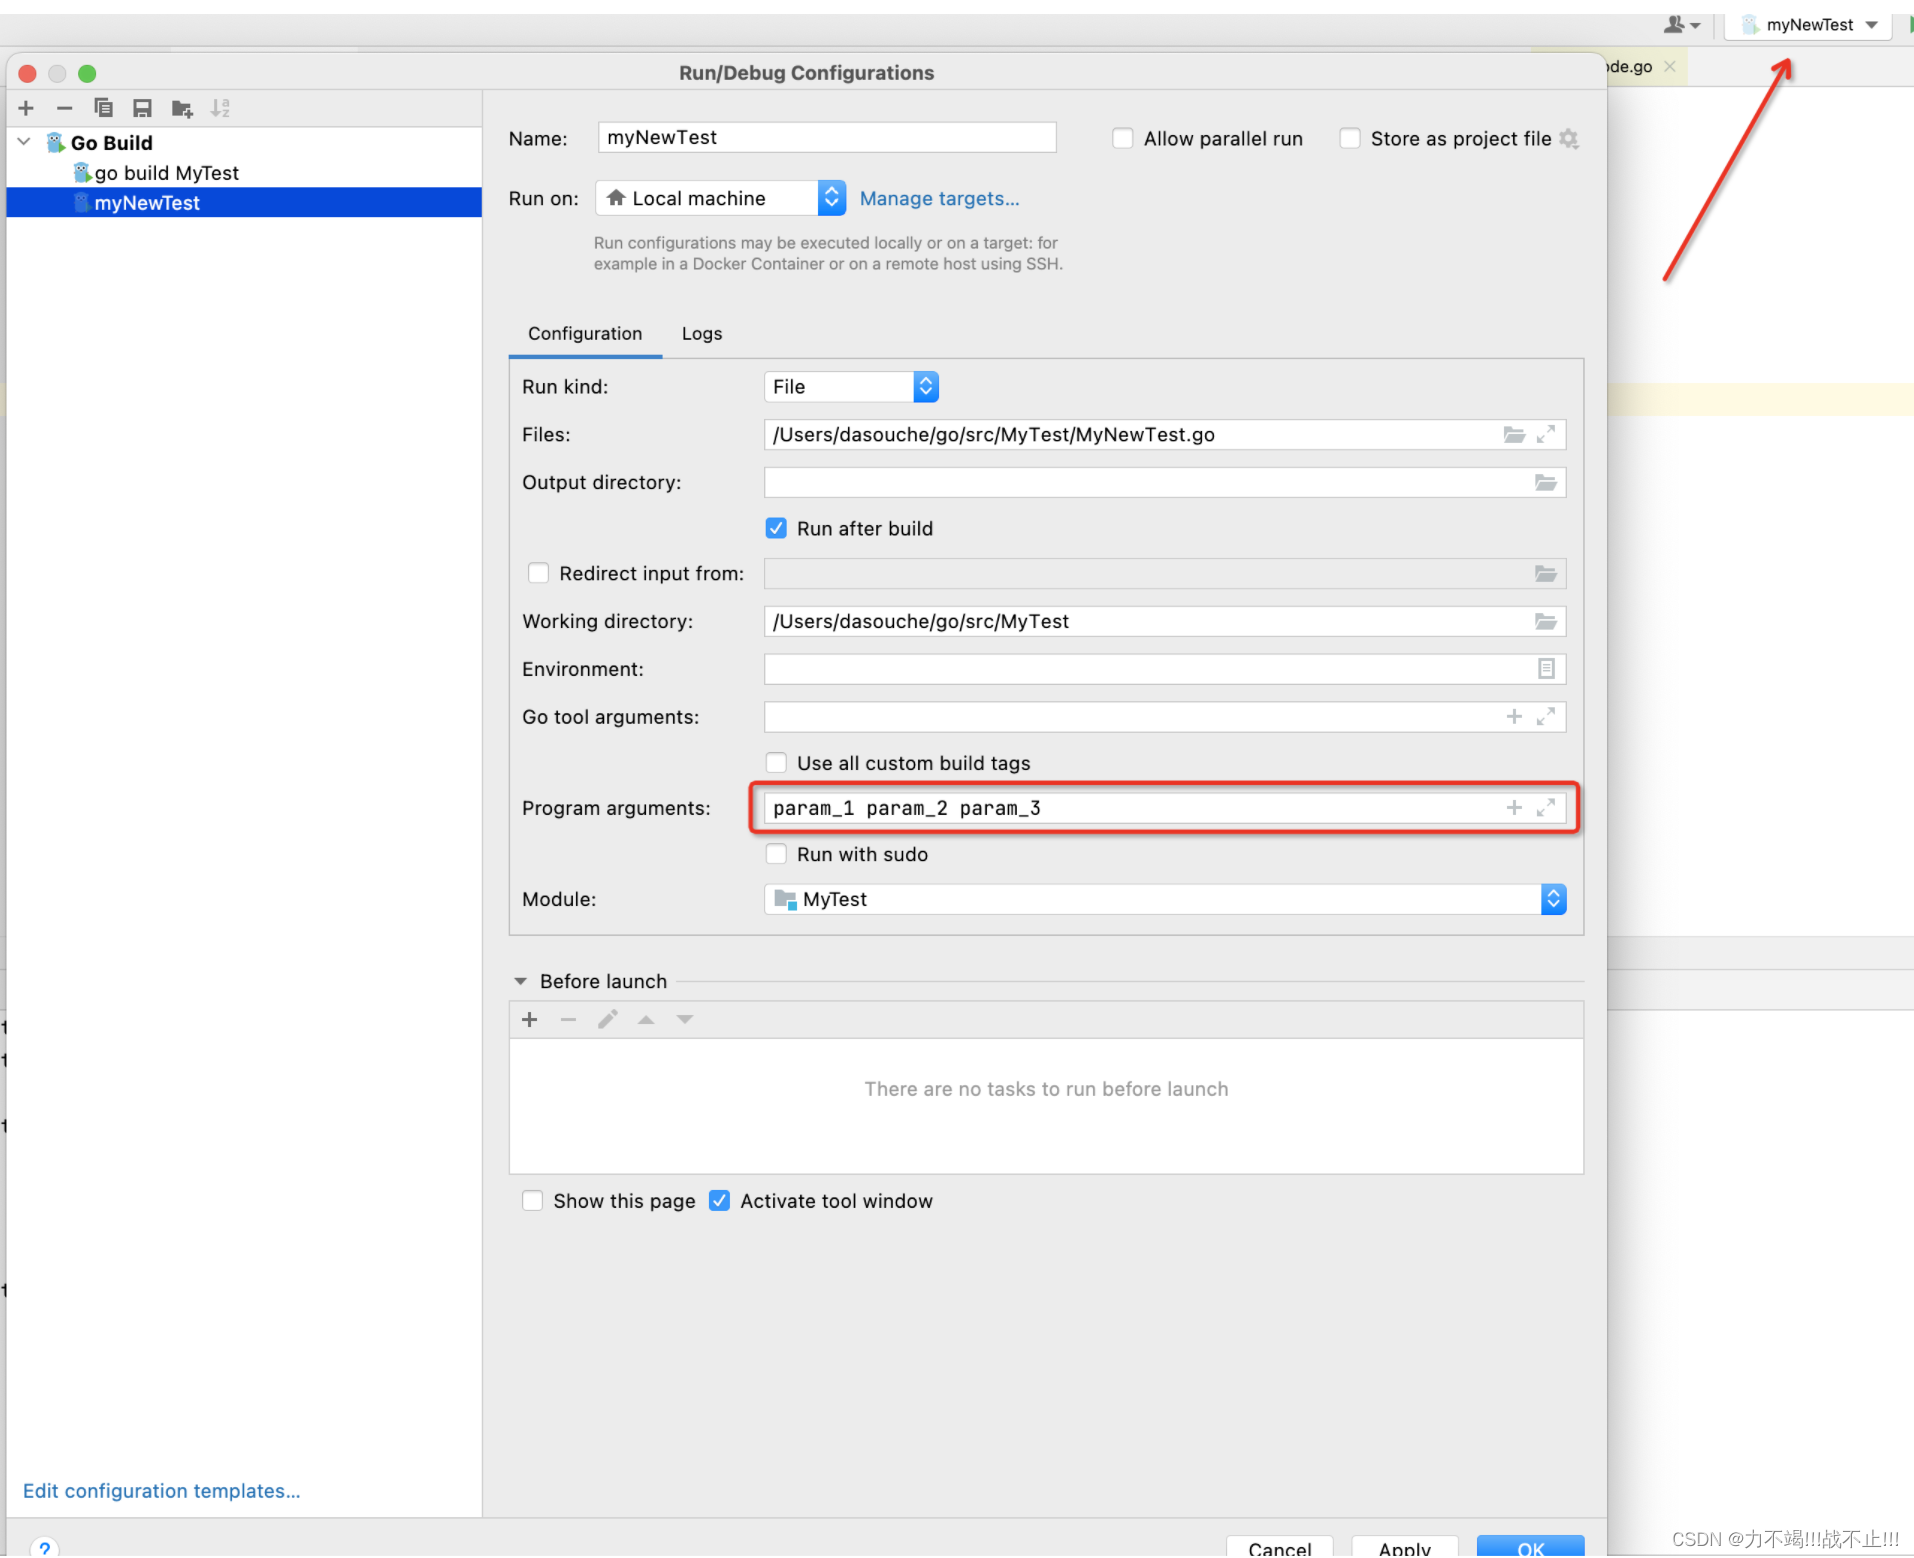Collapse the Before launch section
Viewport: 1914px width, 1558px height.
[x=520, y=982]
